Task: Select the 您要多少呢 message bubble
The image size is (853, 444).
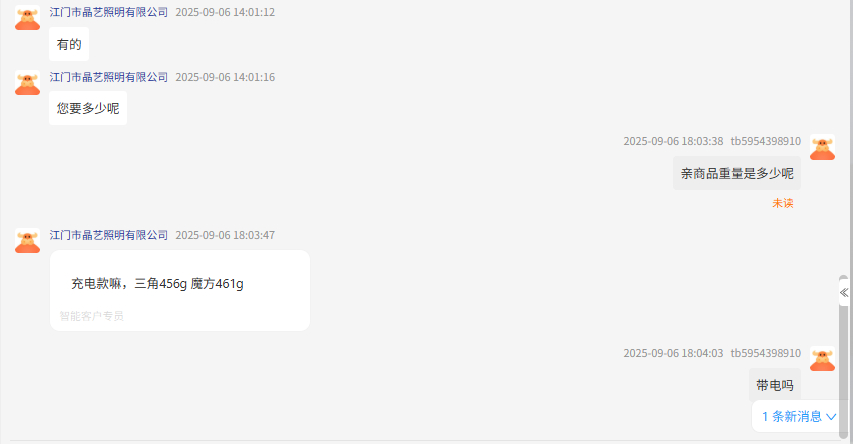Action: 88,108
